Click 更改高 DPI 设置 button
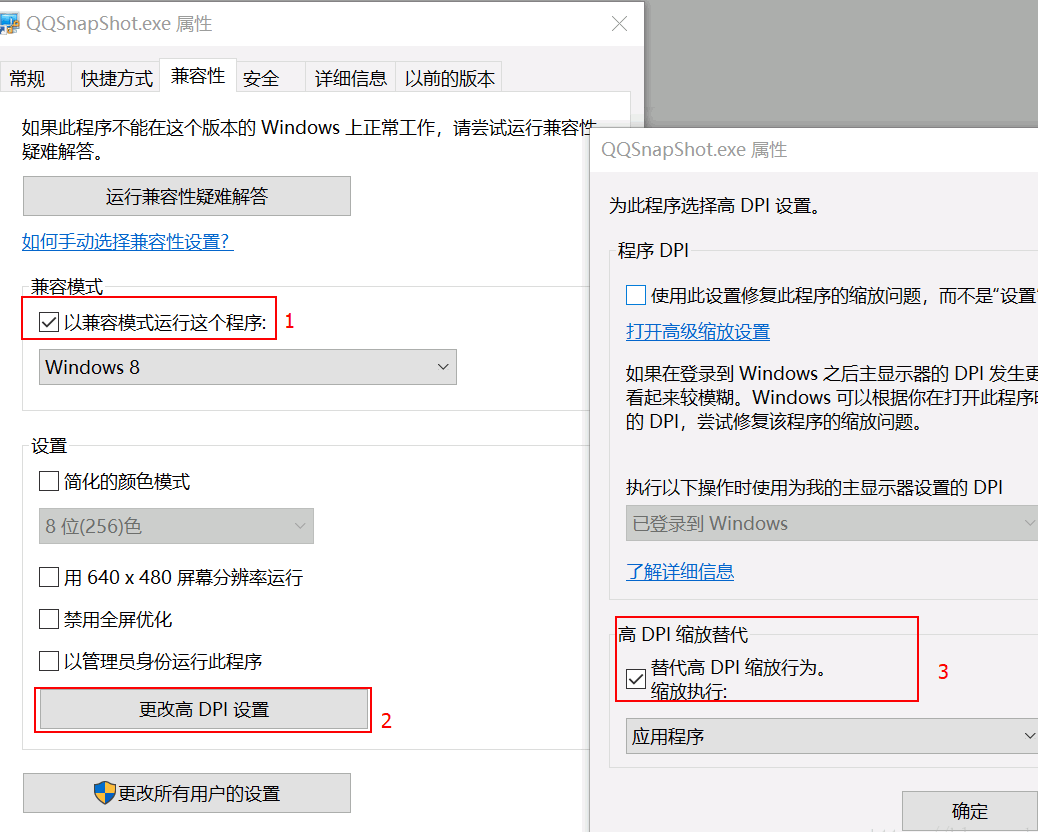The height and width of the screenshot is (832, 1038). [204, 710]
